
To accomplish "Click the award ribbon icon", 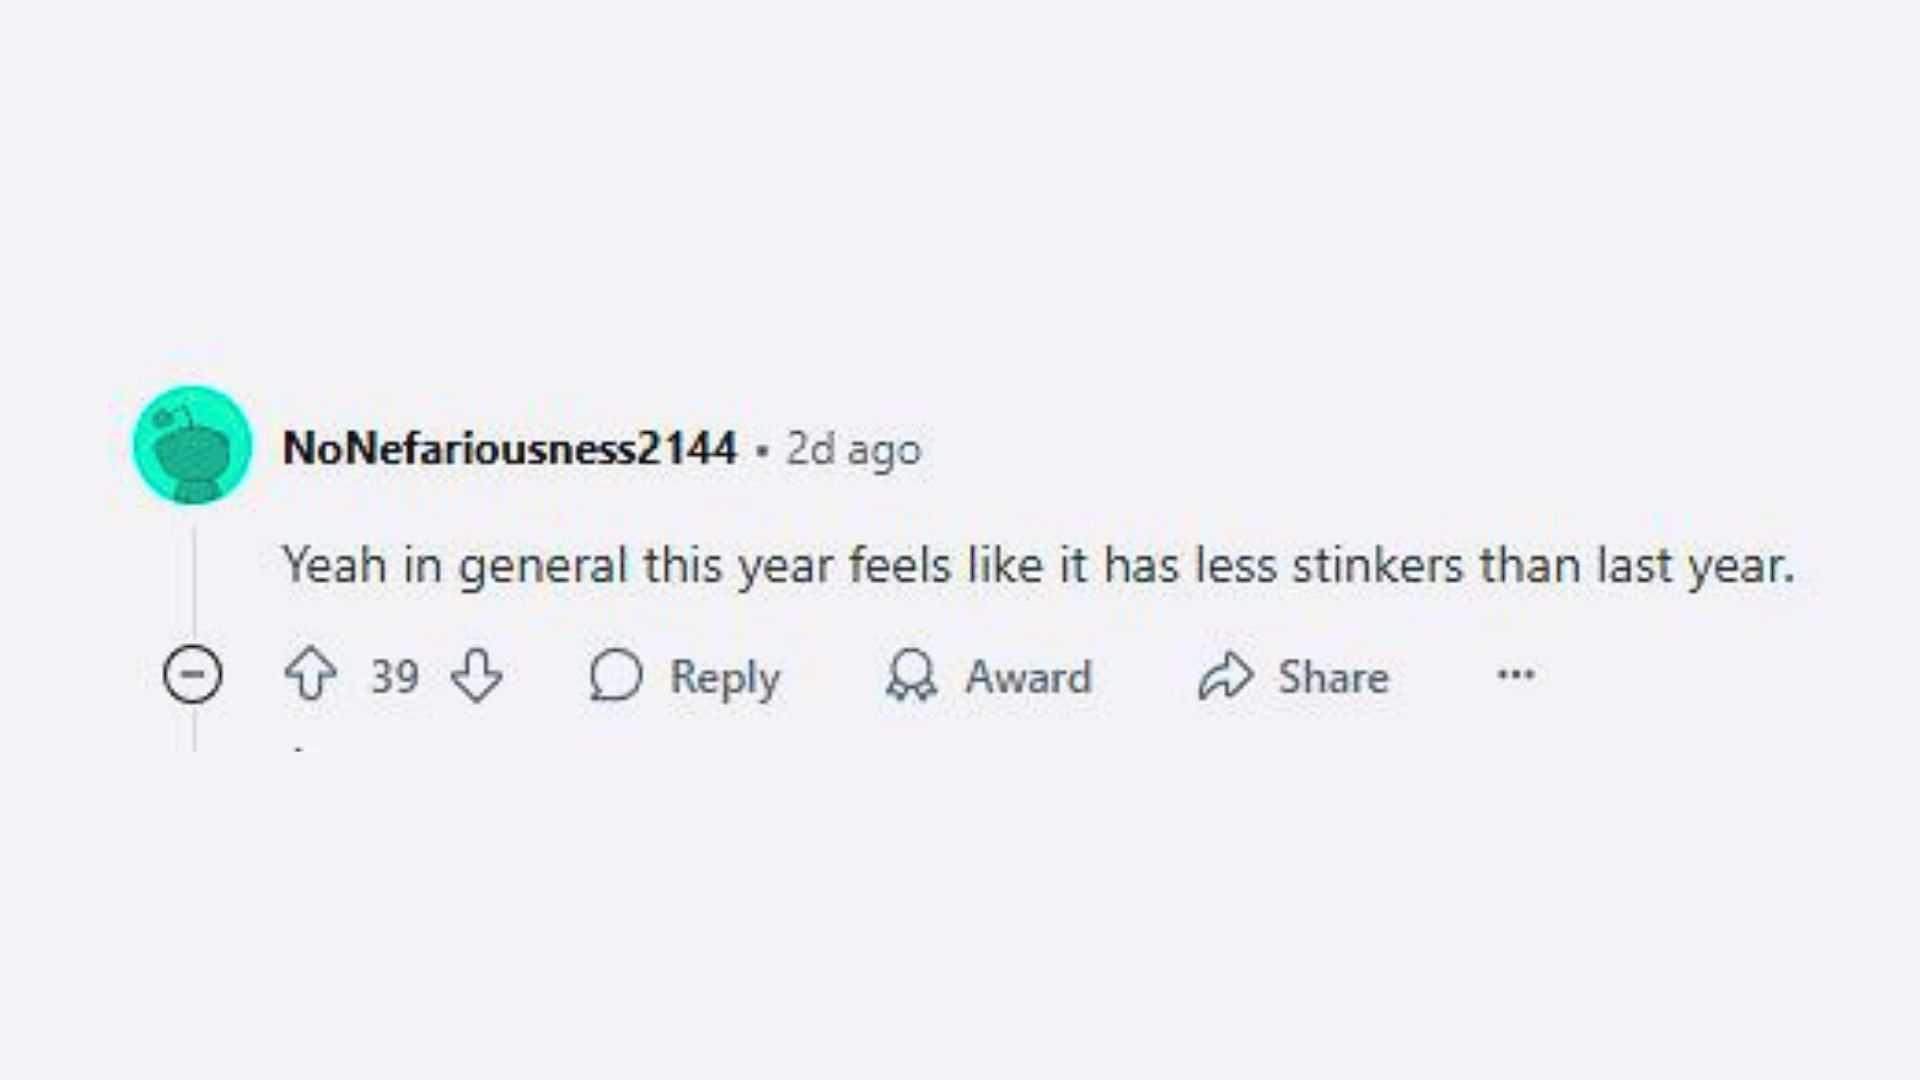I will pos(911,676).
